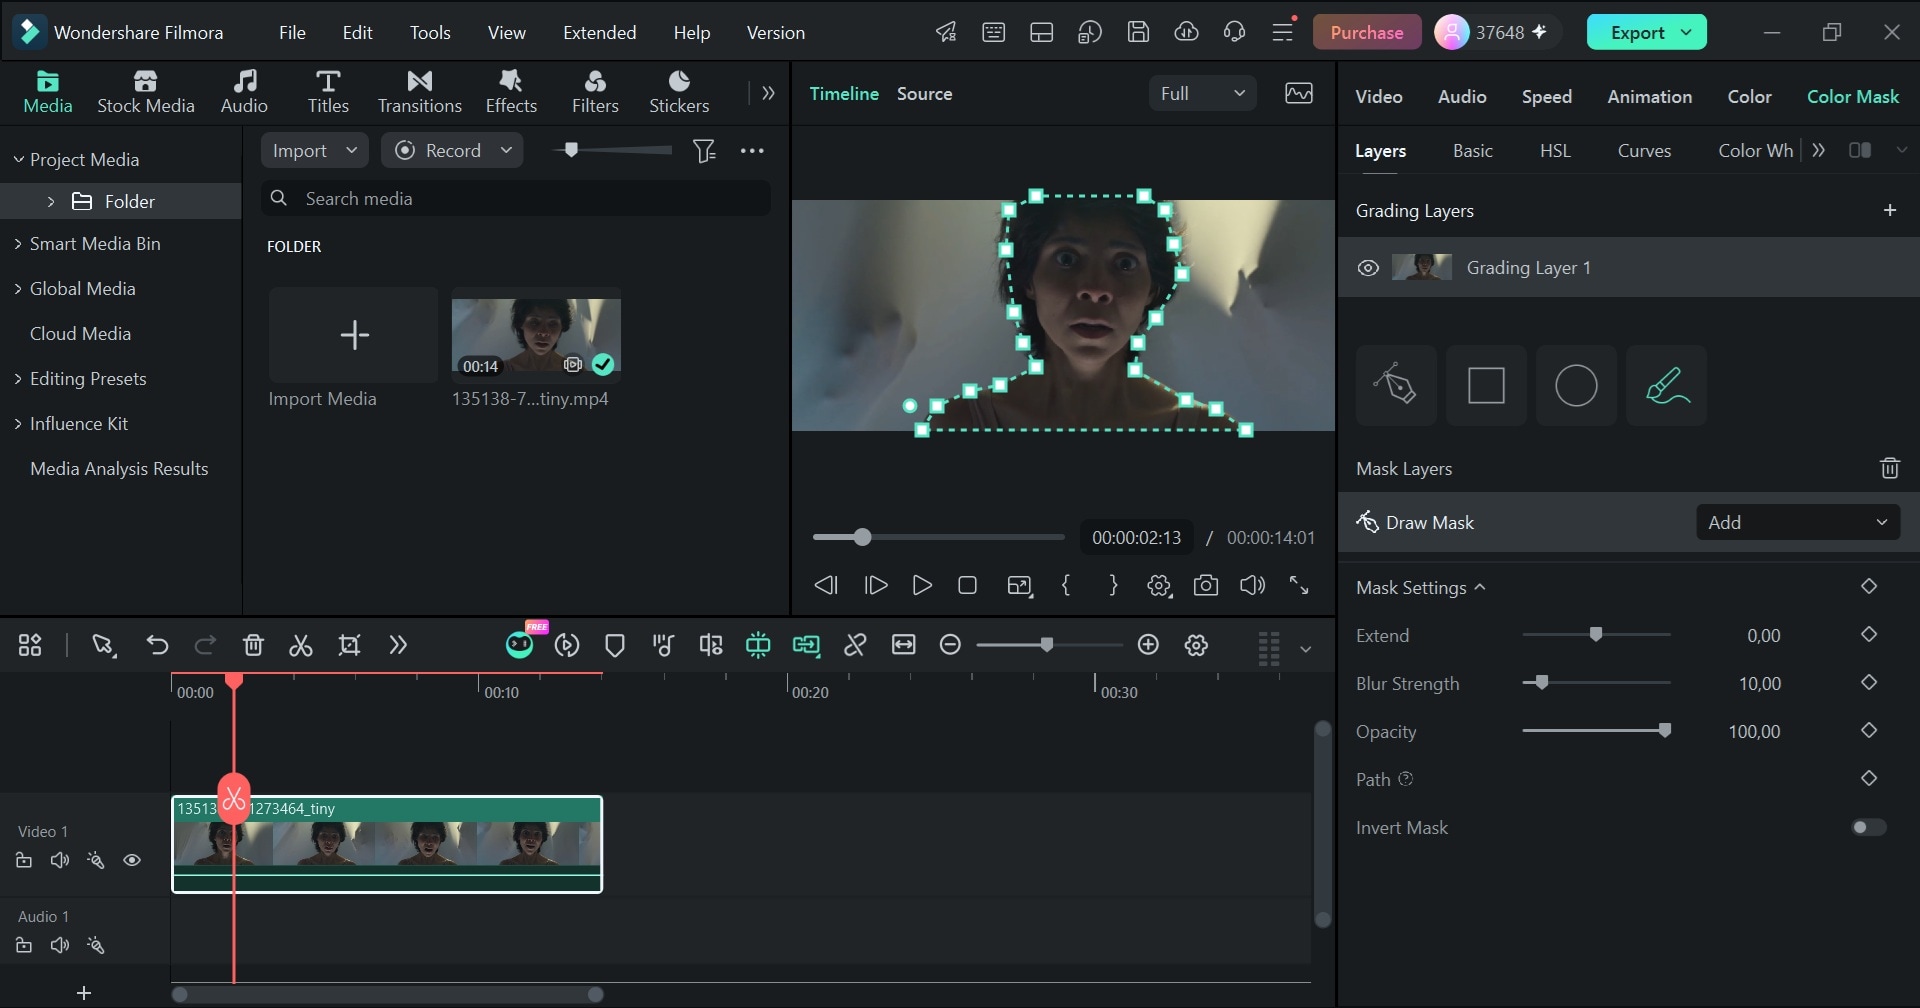Redo the last action
Image resolution: width=1920 pixels, height=1008 pixels.
[x=205, y=646]
